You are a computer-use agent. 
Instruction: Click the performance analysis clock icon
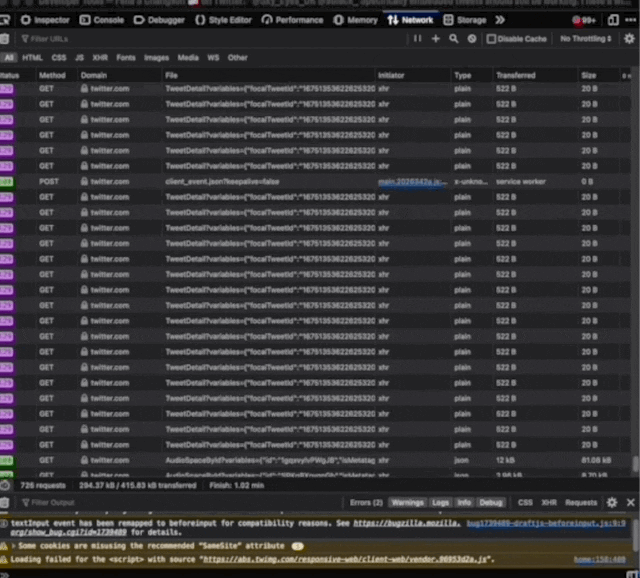click(5, 485)
